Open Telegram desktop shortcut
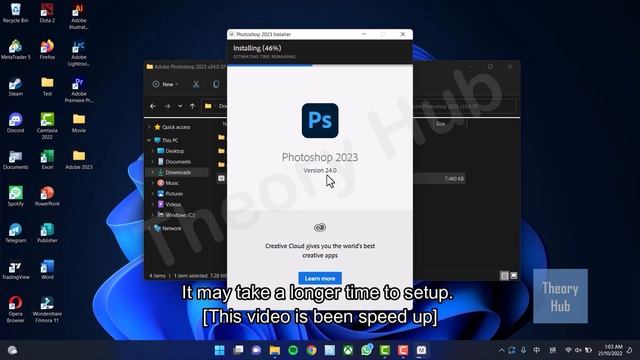Viewport: 640px width, 360px height. click(x=16, y=233)
